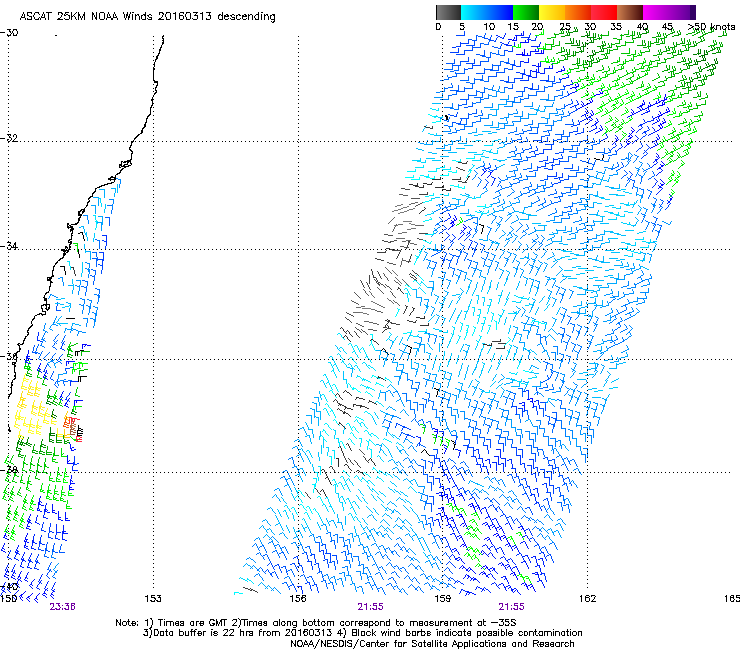The height and width of the screenshot is (650, 740).
Task: Click the orange 25-30 knots color segment
Action: pos(578,12)
